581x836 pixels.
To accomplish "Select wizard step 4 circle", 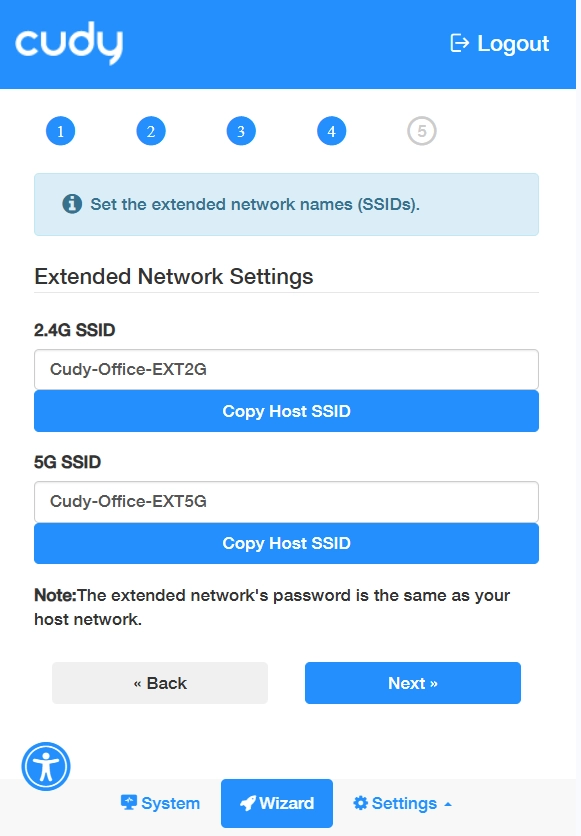I will coord(332,131).
